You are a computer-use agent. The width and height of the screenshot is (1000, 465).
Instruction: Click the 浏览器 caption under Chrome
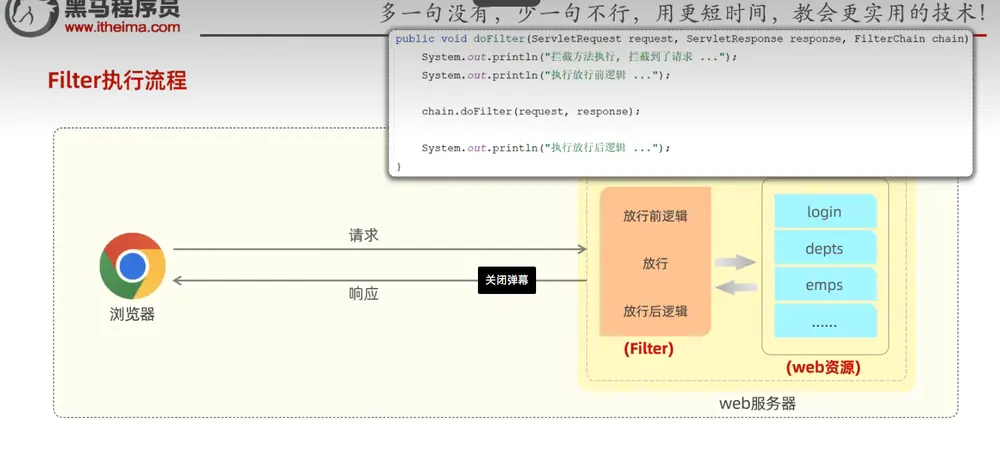[x=132, y=314]
